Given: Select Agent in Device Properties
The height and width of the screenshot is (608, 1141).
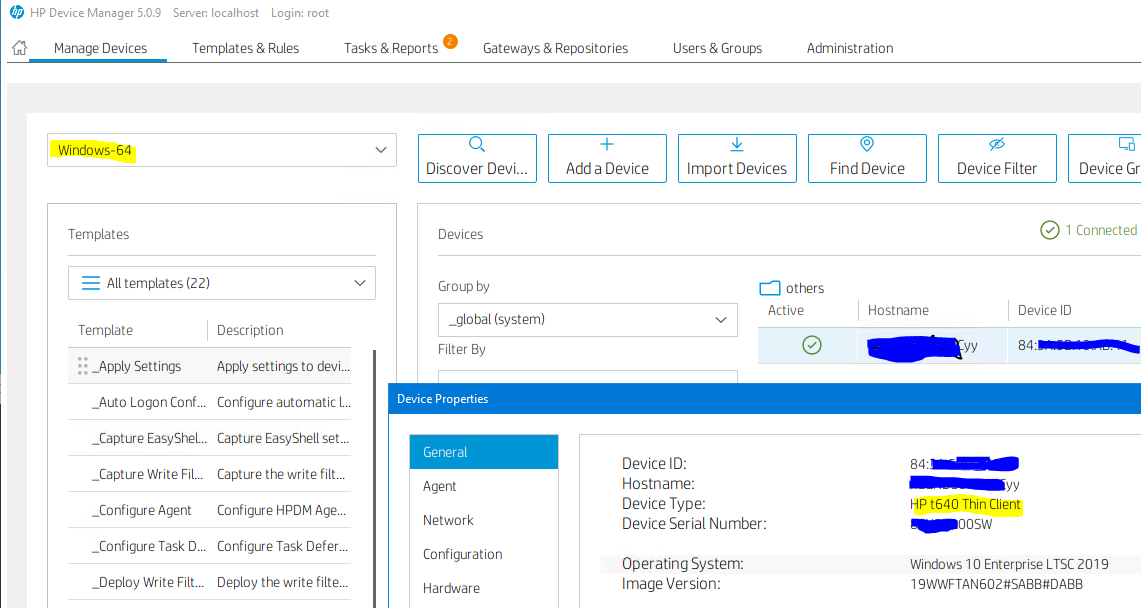Looking at the screenshot, I should (x=484, y=486).
